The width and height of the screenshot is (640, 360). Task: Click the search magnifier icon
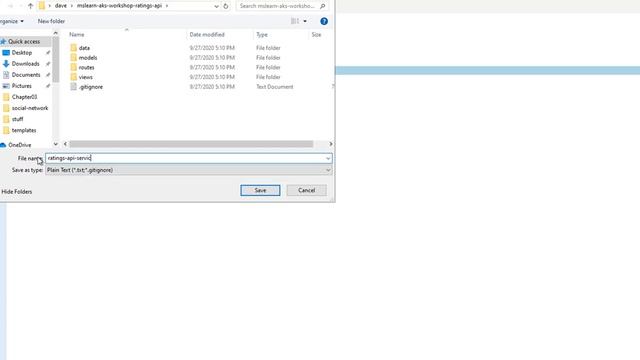click(322, 6)
